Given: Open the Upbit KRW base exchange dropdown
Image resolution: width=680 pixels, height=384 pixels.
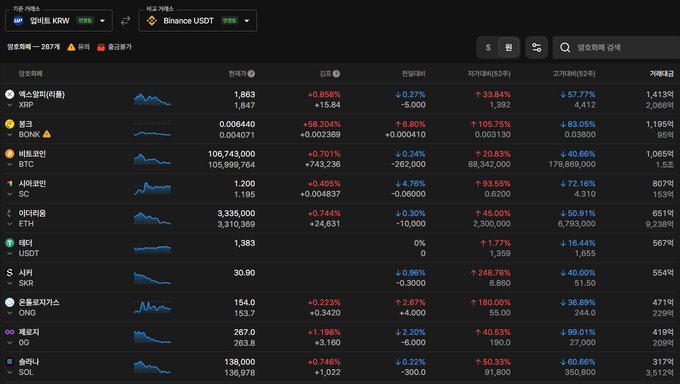Looking at the screenshot, I should pos(59,20).
